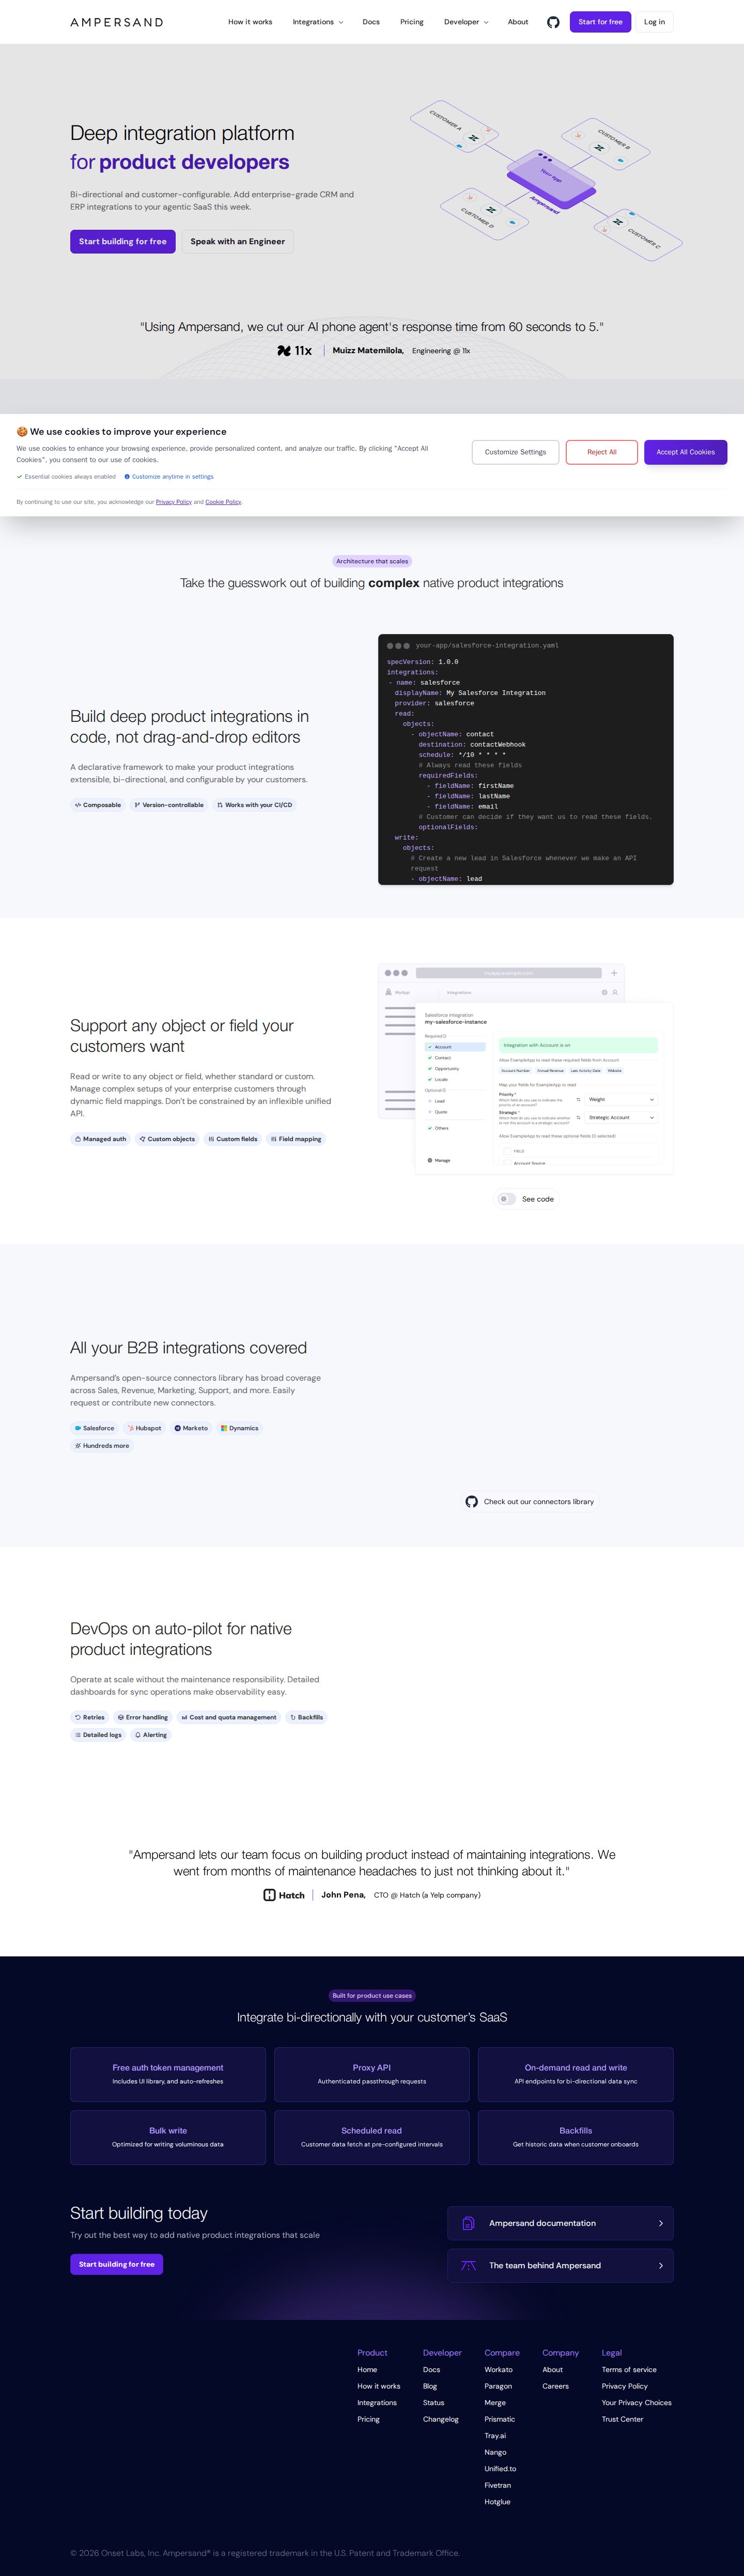This screenshot has width=744, height=2576.
Task: Click the Alerting bell icon tag
Action: point(138,1735)
